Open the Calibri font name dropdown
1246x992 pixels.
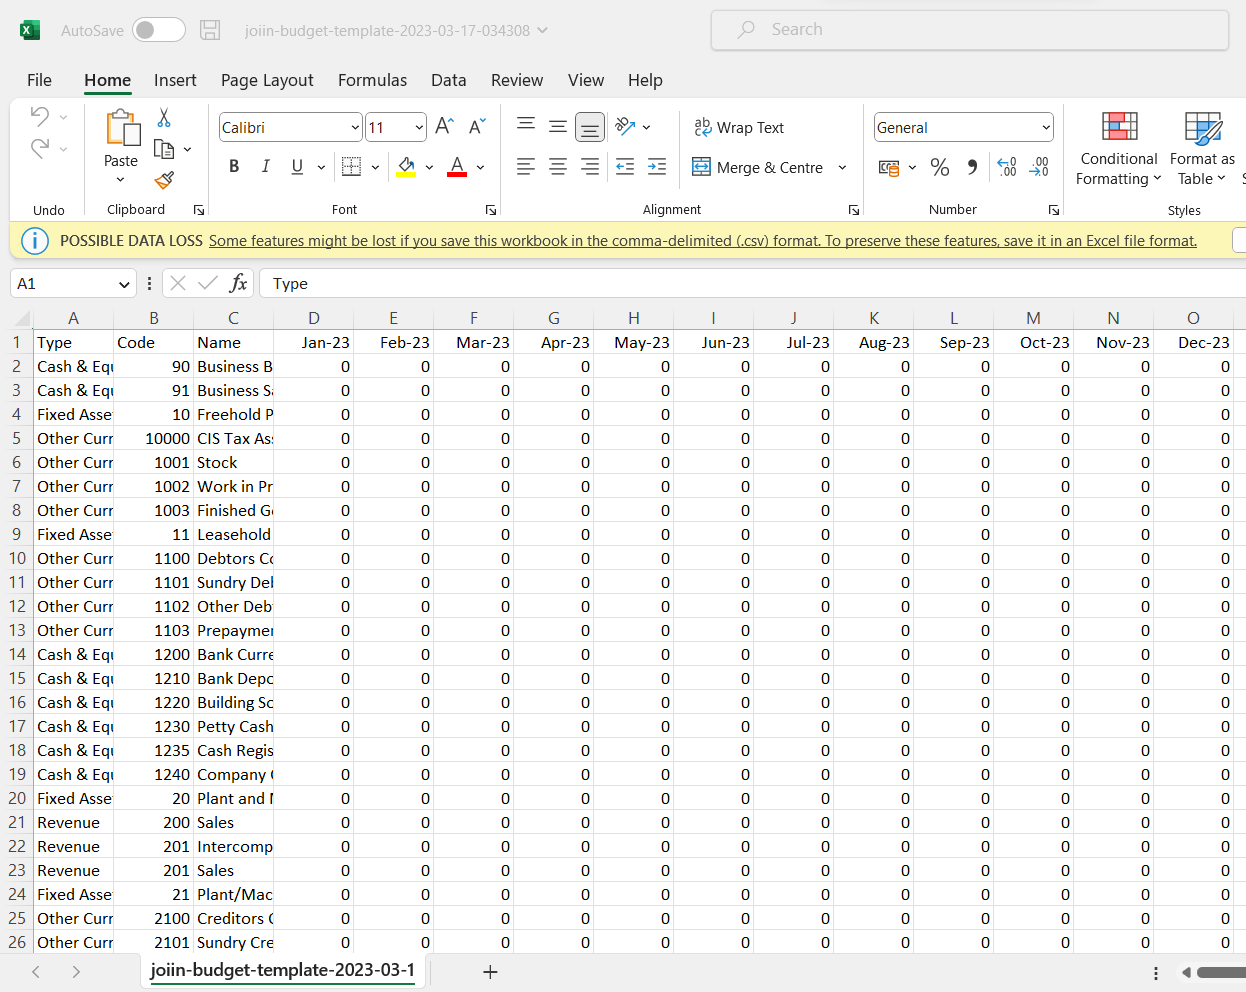tap(355, 128)
